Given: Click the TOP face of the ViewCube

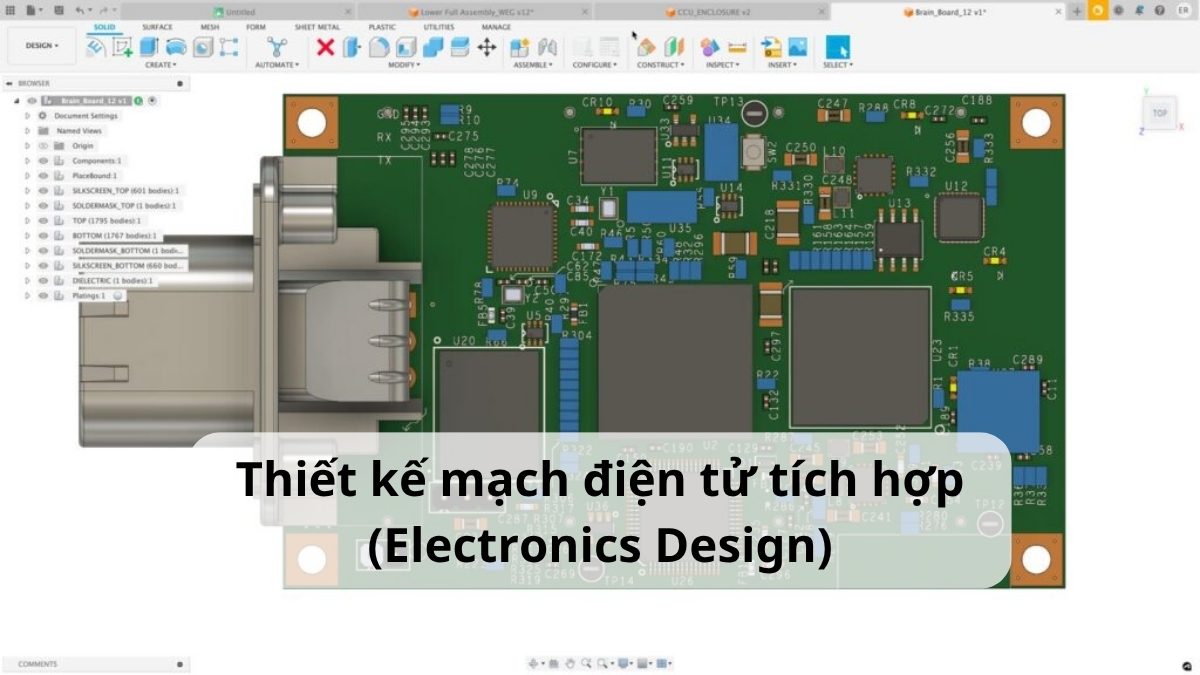Looking at the screenshot, I should (1159, 113).
